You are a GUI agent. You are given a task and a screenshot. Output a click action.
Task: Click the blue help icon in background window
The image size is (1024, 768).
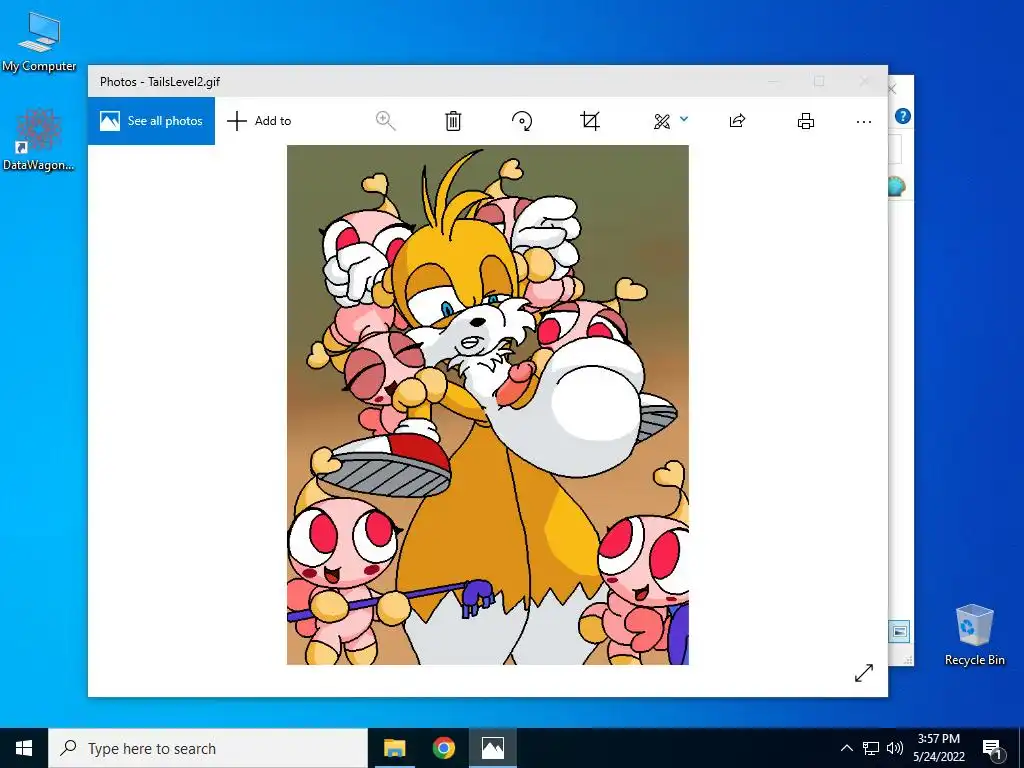[903, 116]
